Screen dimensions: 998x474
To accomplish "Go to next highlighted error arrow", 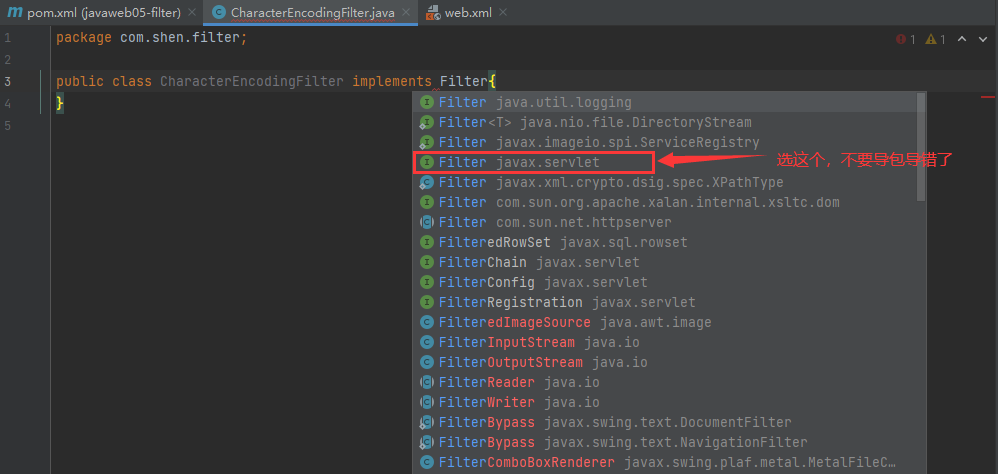I will [983, 39].
